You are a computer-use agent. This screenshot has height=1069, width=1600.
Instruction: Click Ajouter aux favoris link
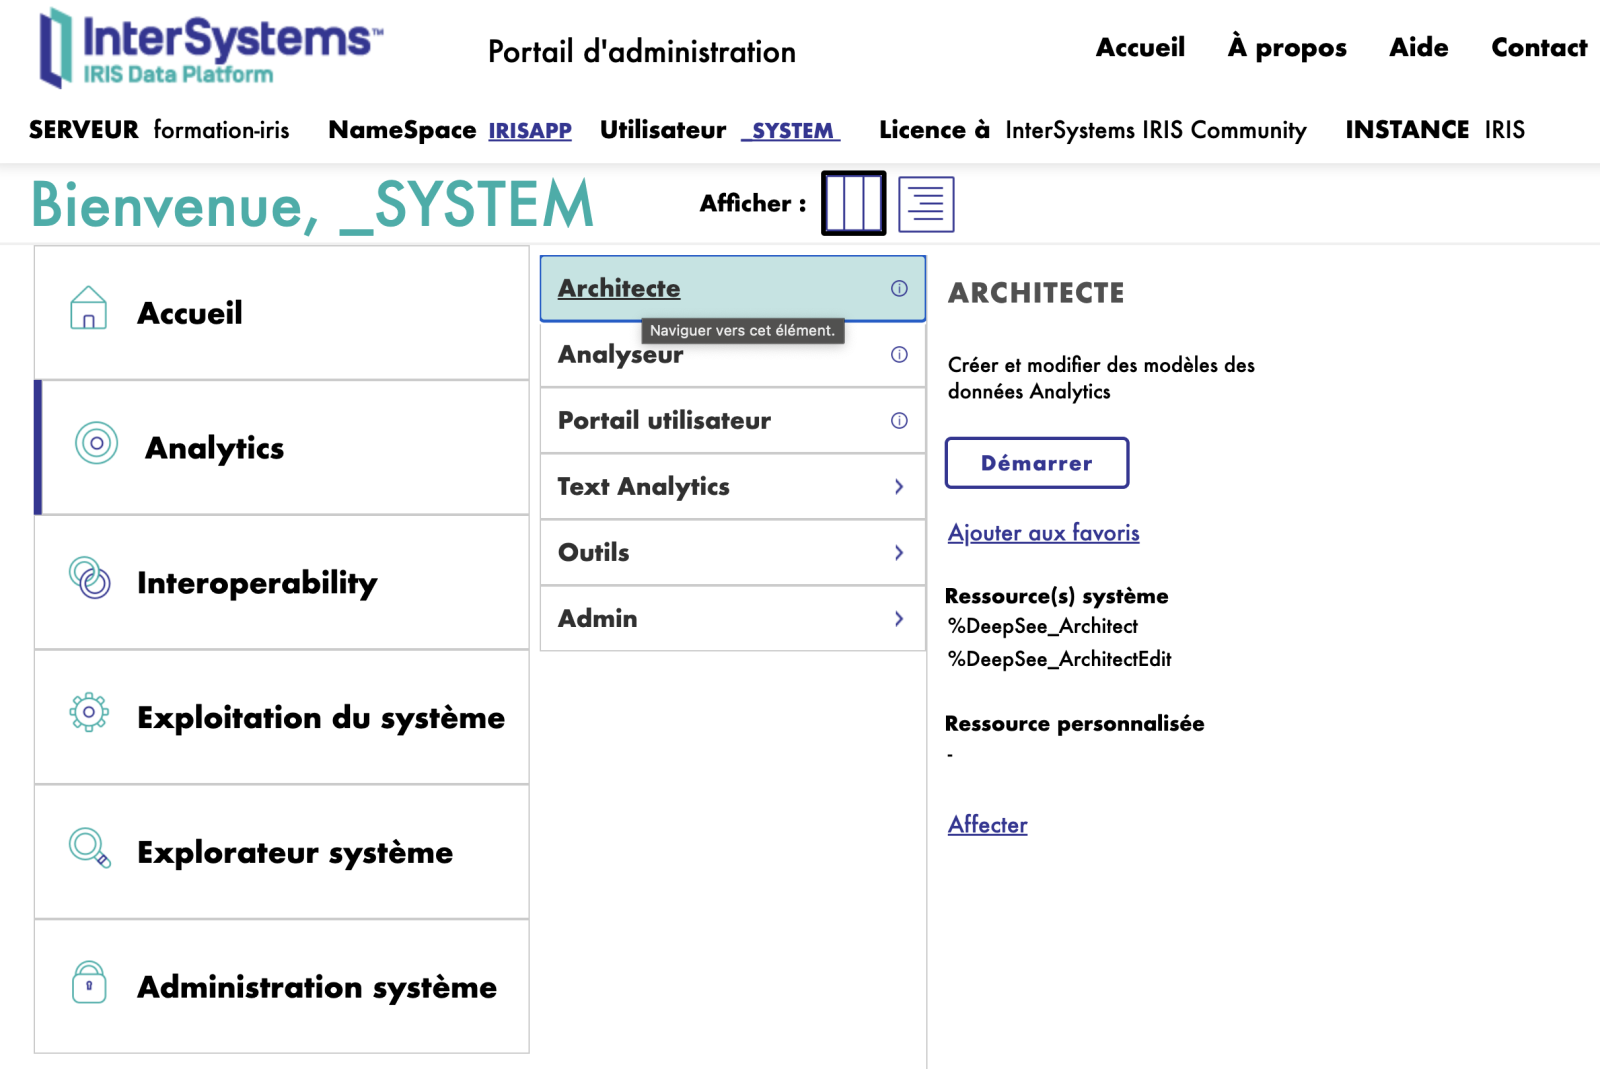click(x=1043, y=533)
